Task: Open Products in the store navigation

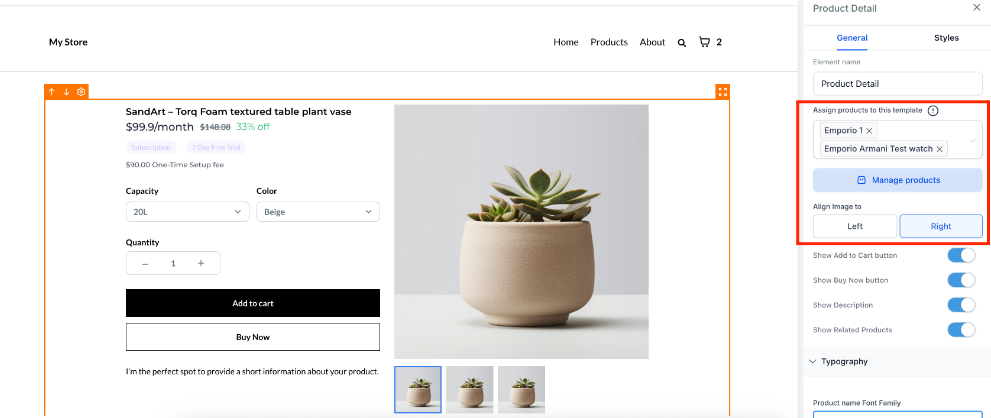Action: coord(609,42)
